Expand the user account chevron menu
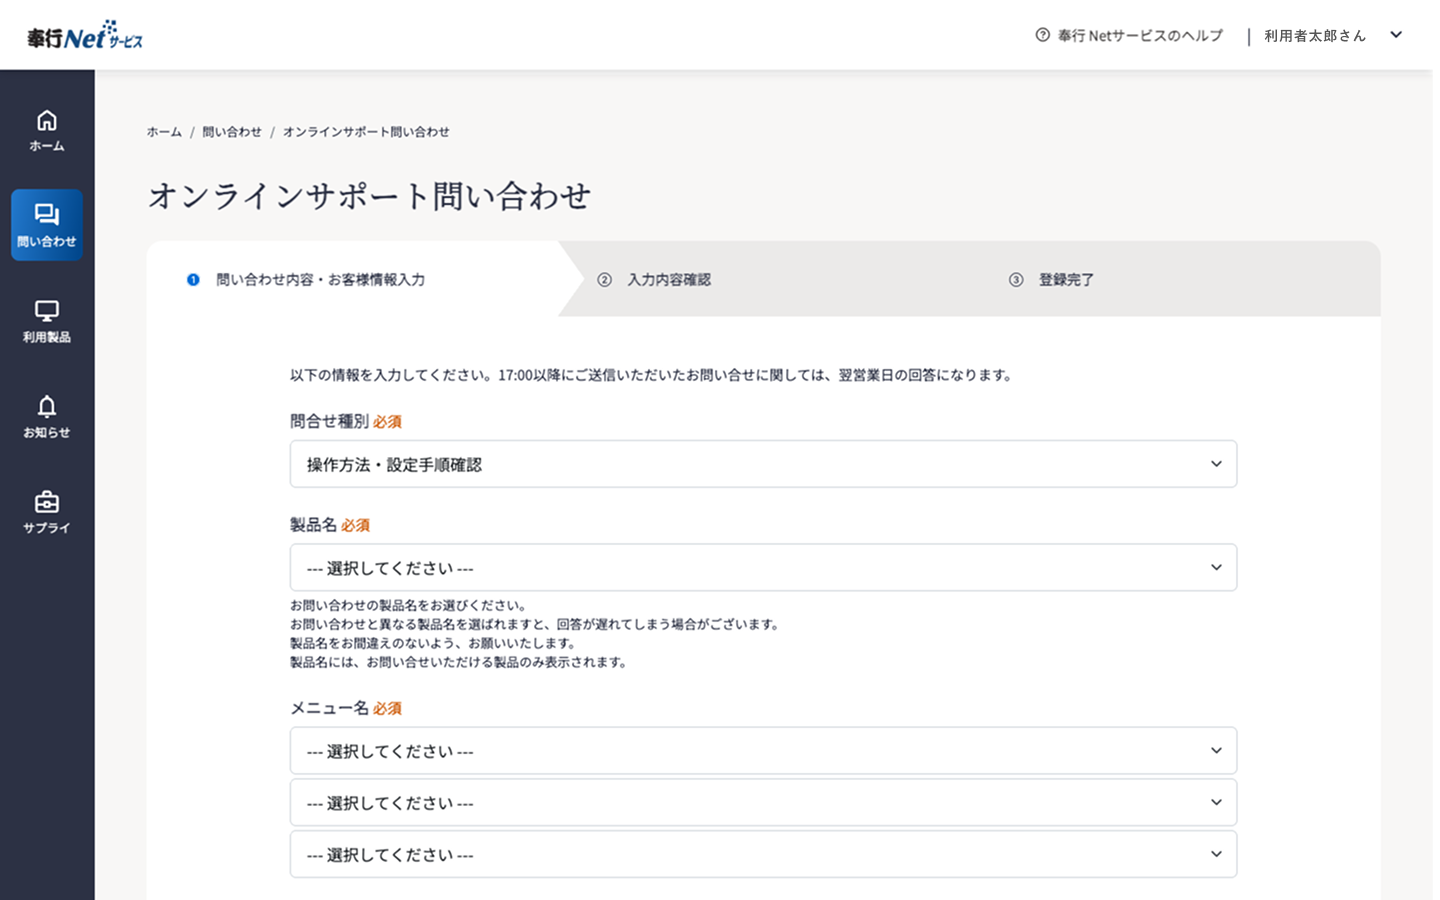This screenshot has height=900, width=1440. tap(1396, 35)
